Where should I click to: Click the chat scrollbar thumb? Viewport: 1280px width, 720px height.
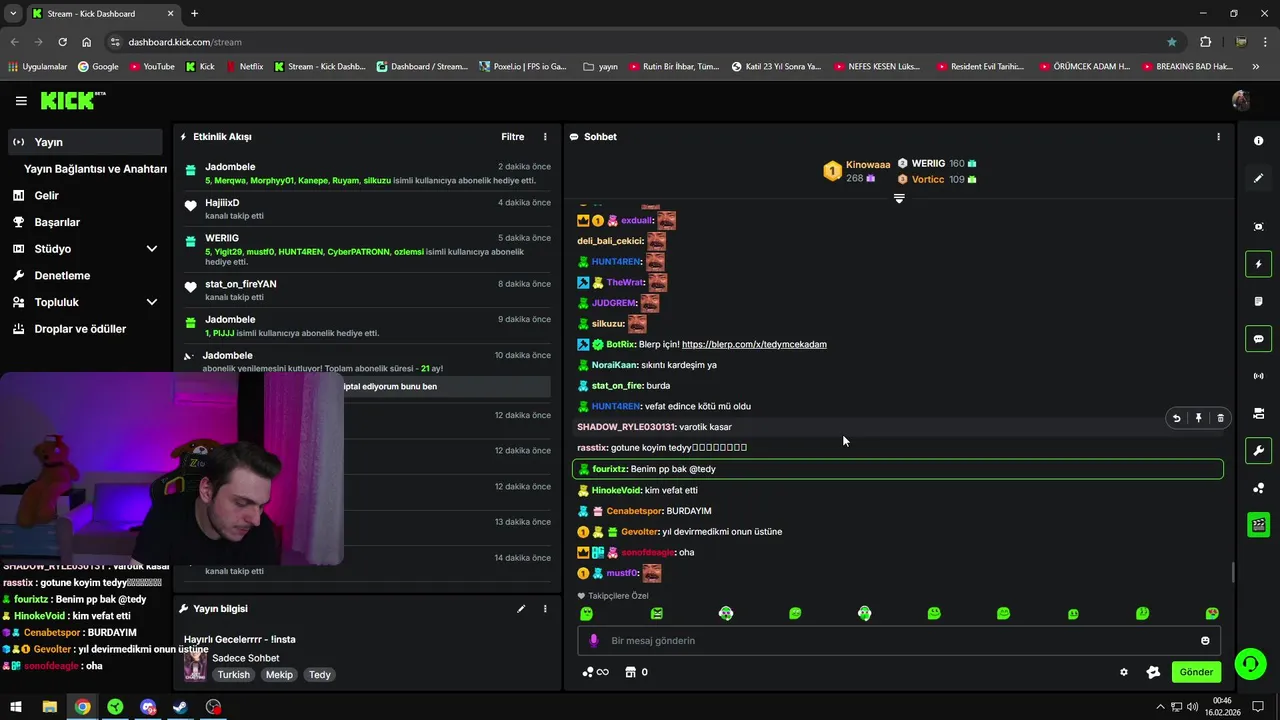click(x=1232, y=573)
